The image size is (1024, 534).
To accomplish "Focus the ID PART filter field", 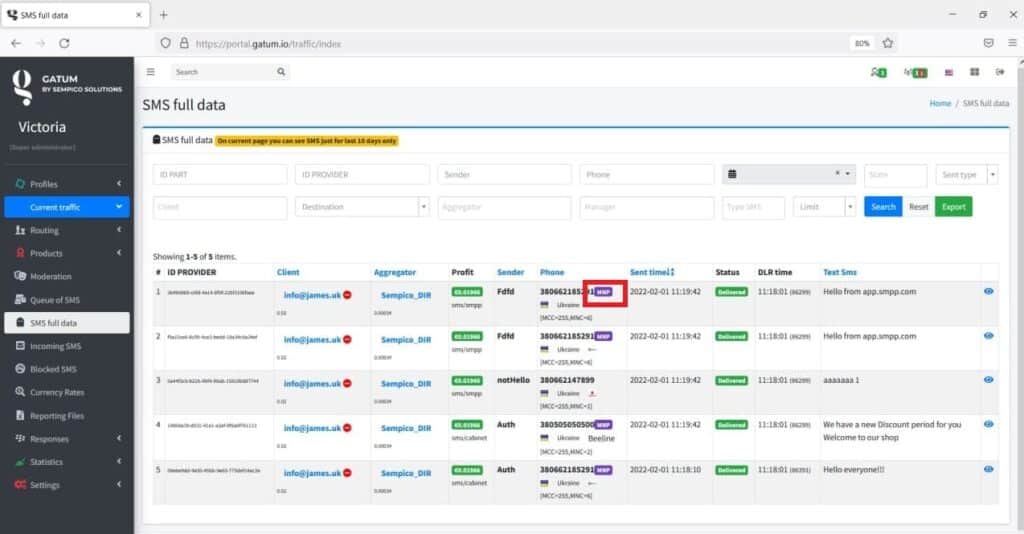I will 220,174.
